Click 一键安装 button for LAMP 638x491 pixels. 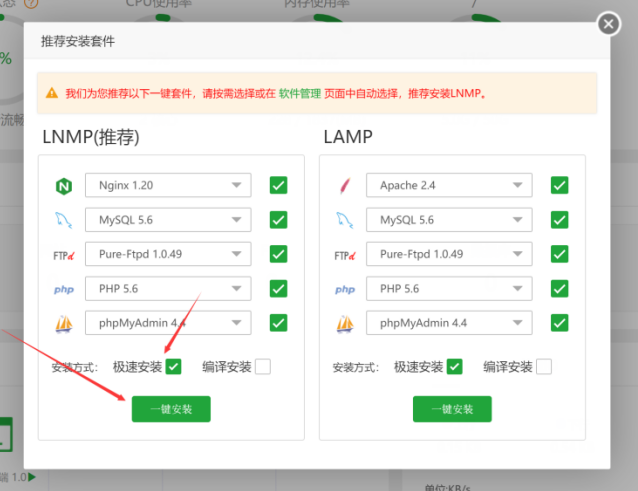(x=452, y=409)
